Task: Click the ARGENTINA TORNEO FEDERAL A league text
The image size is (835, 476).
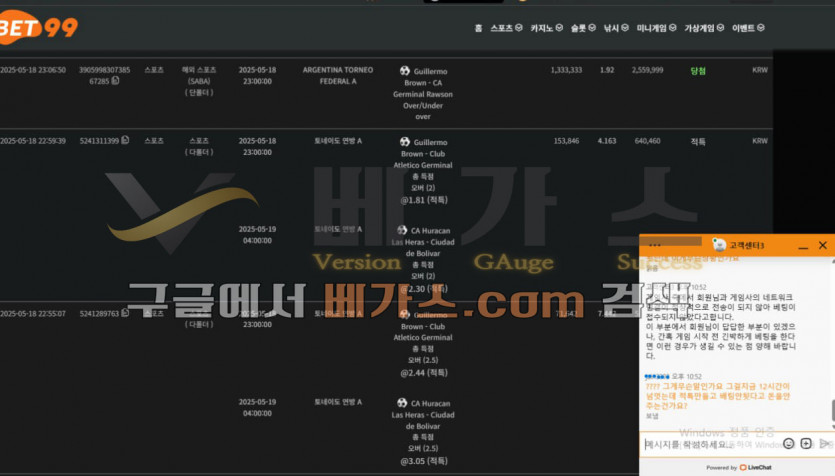Action: coord(338,75)
